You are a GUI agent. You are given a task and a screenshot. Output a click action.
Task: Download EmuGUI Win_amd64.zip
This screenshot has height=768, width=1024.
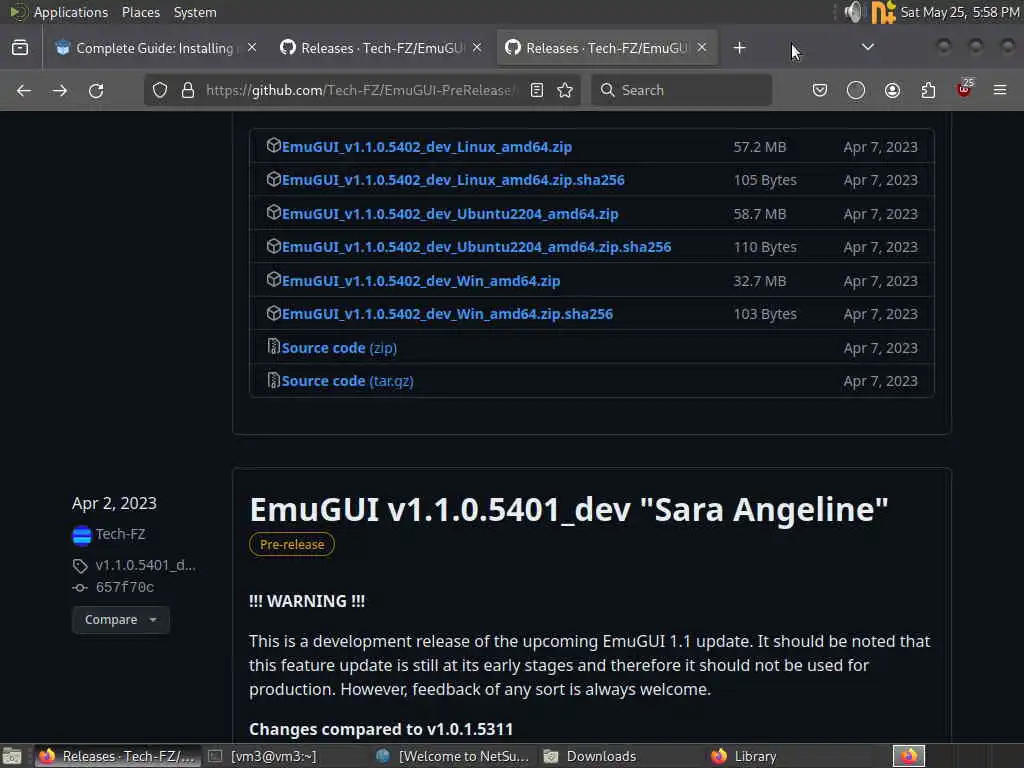click(x=421, y=281)
